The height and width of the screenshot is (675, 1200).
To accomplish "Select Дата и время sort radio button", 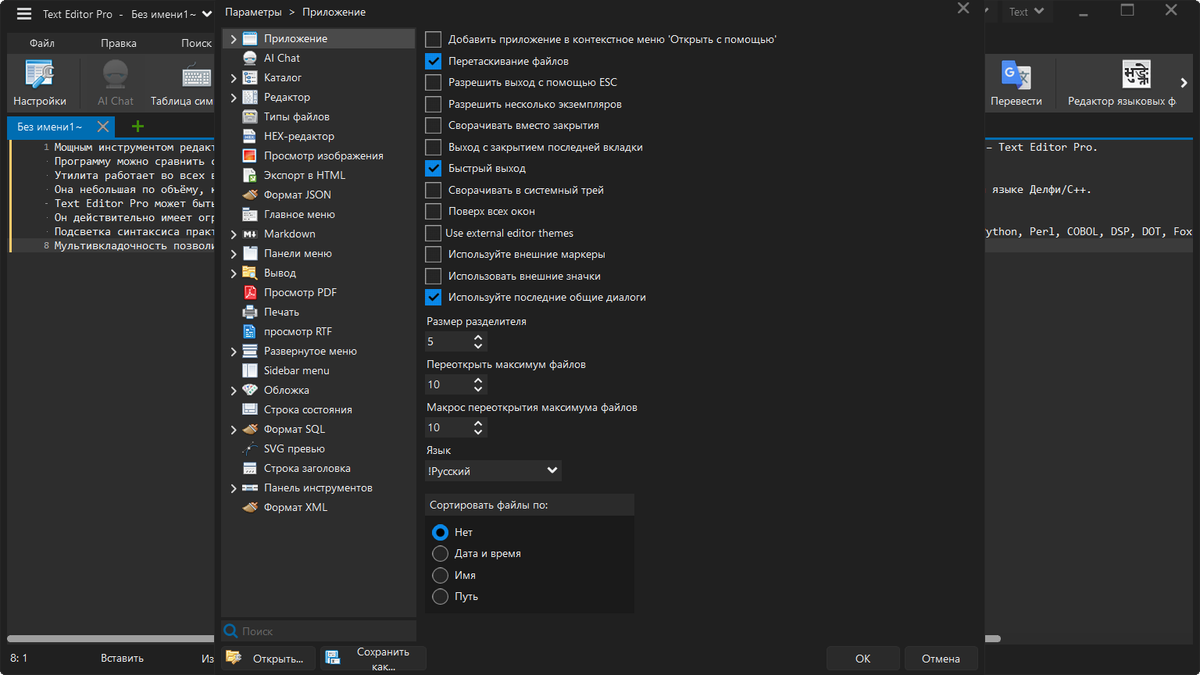I will [440, 553].
